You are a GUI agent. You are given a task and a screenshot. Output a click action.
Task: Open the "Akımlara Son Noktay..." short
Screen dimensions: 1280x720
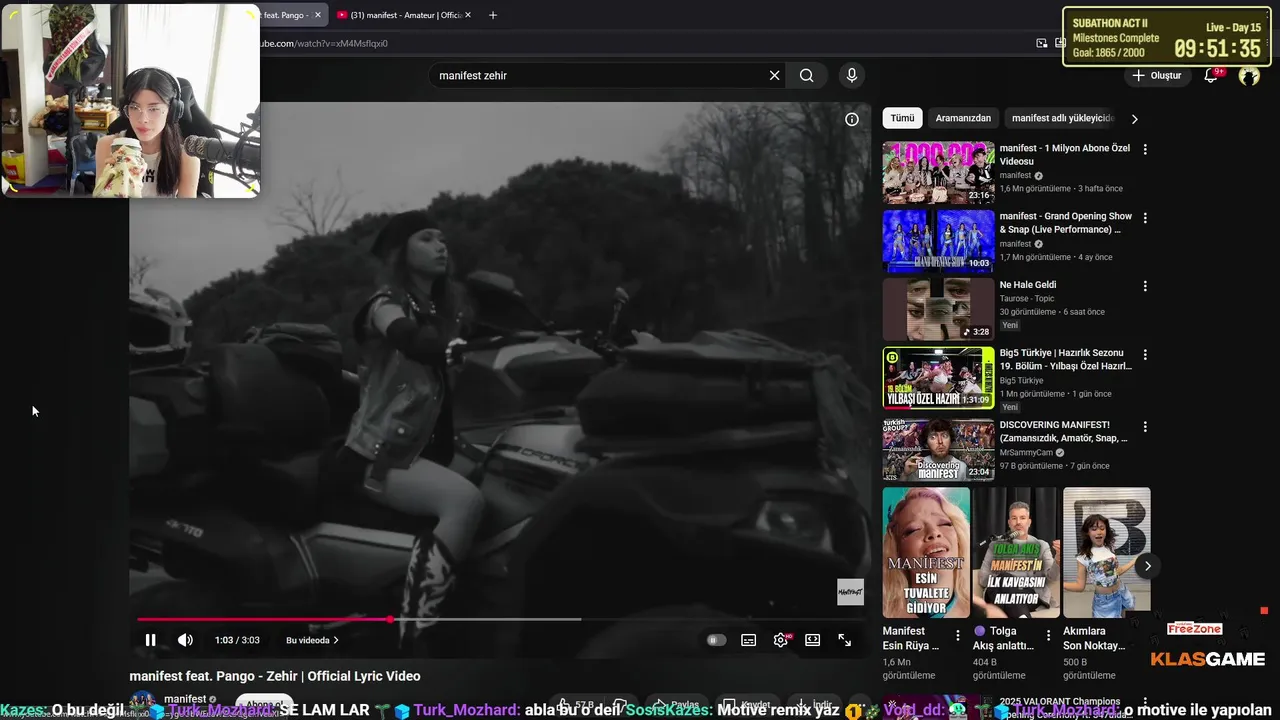1107,552
